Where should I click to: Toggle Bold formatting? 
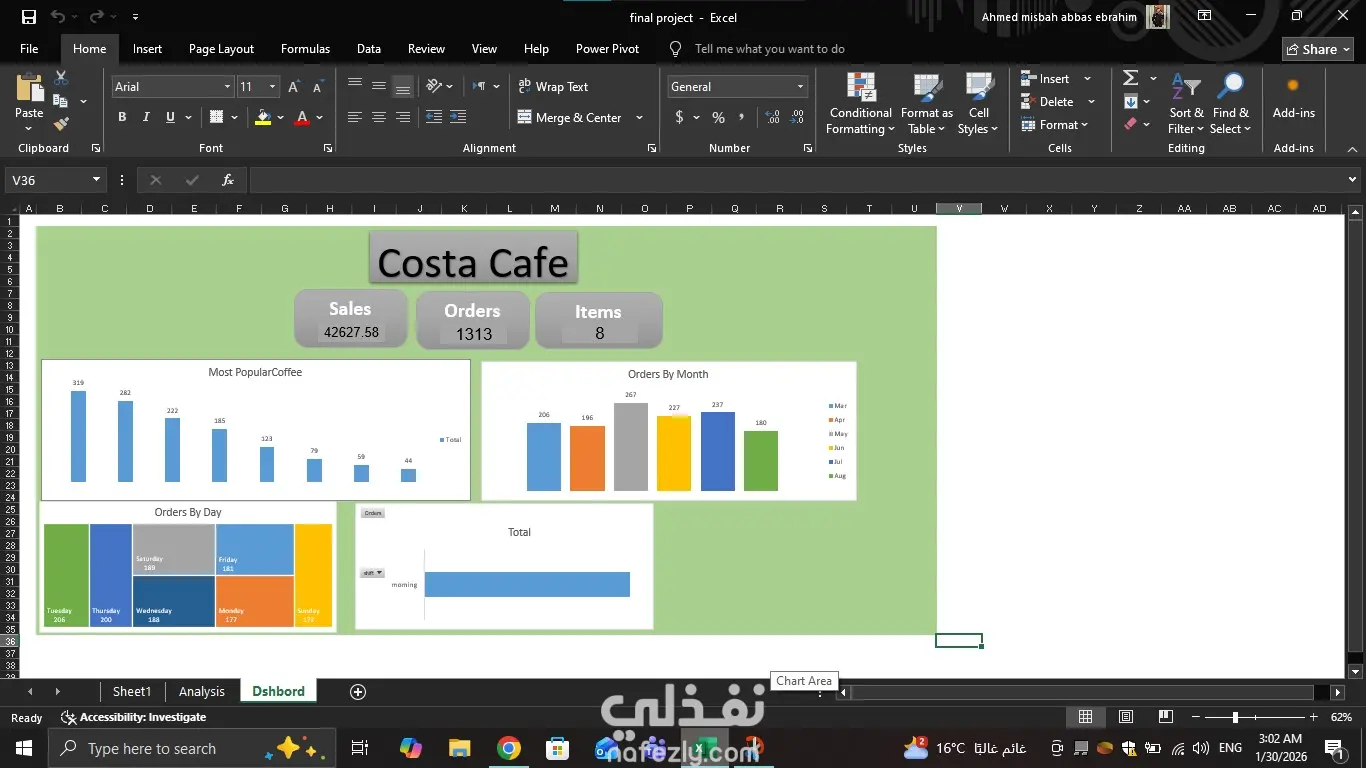tap(122, 117)
